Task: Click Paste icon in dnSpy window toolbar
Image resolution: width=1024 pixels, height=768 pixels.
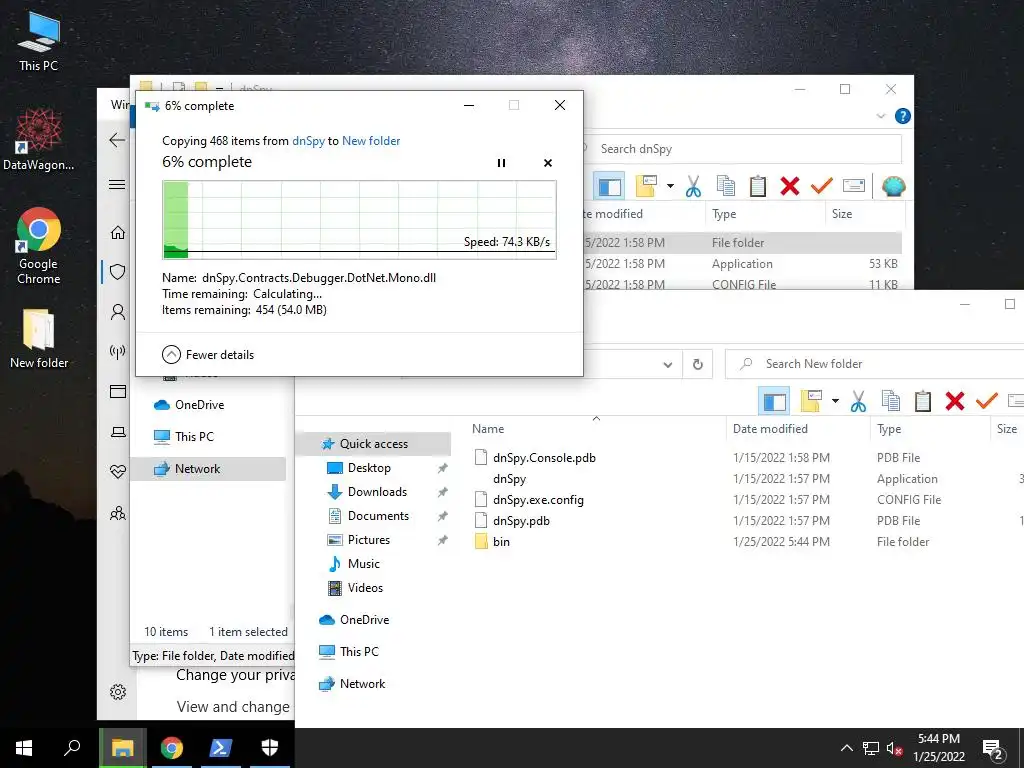Action: pos(758,186)
